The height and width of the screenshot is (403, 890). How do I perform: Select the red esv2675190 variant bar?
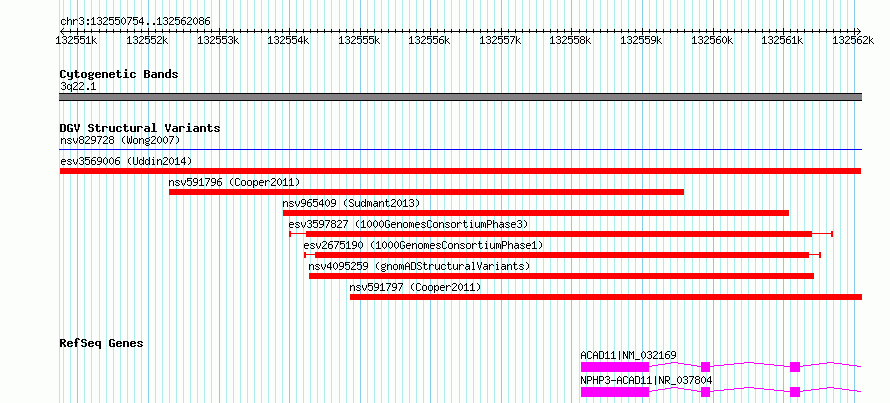(x=562, y=255)
